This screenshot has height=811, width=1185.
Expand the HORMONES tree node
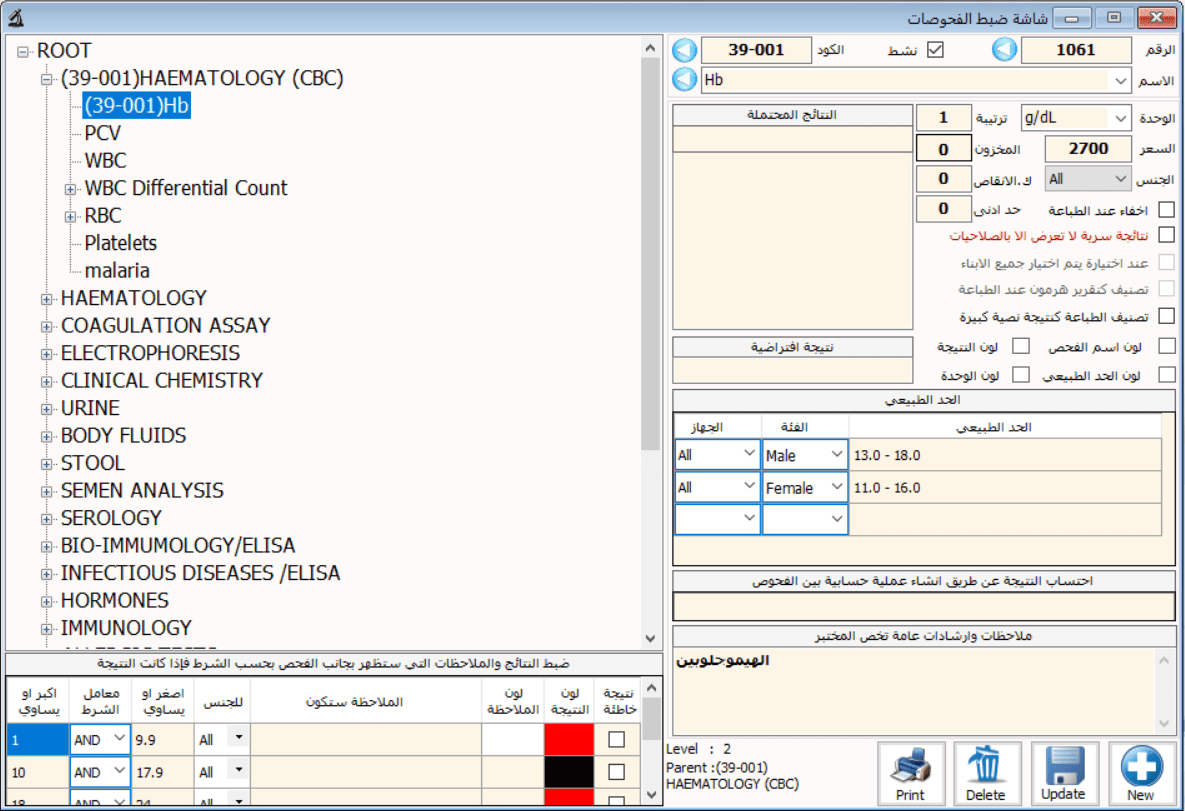pos(46,601)
